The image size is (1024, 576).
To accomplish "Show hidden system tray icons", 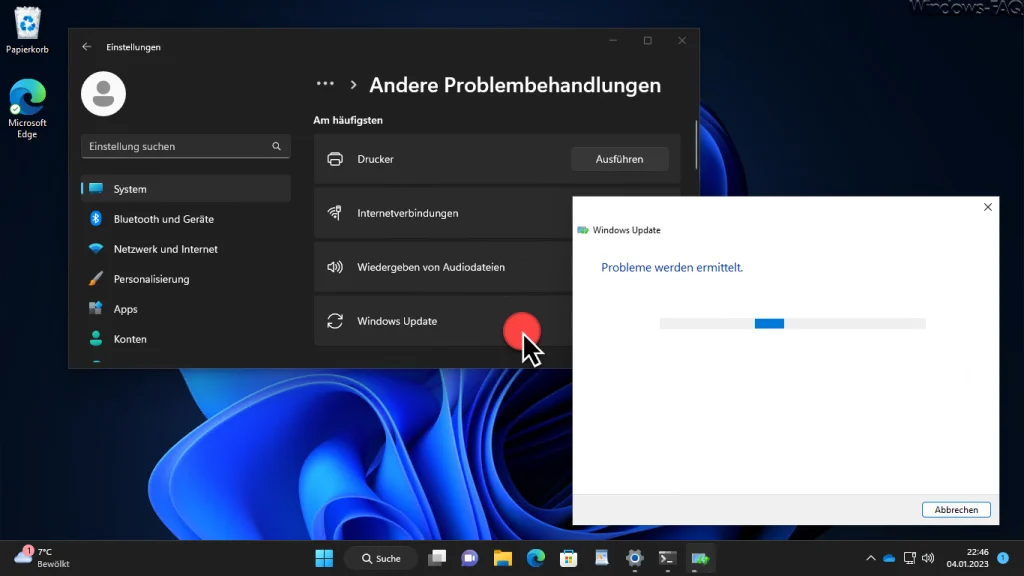I will pyautogui.click(x=871, y=558).
